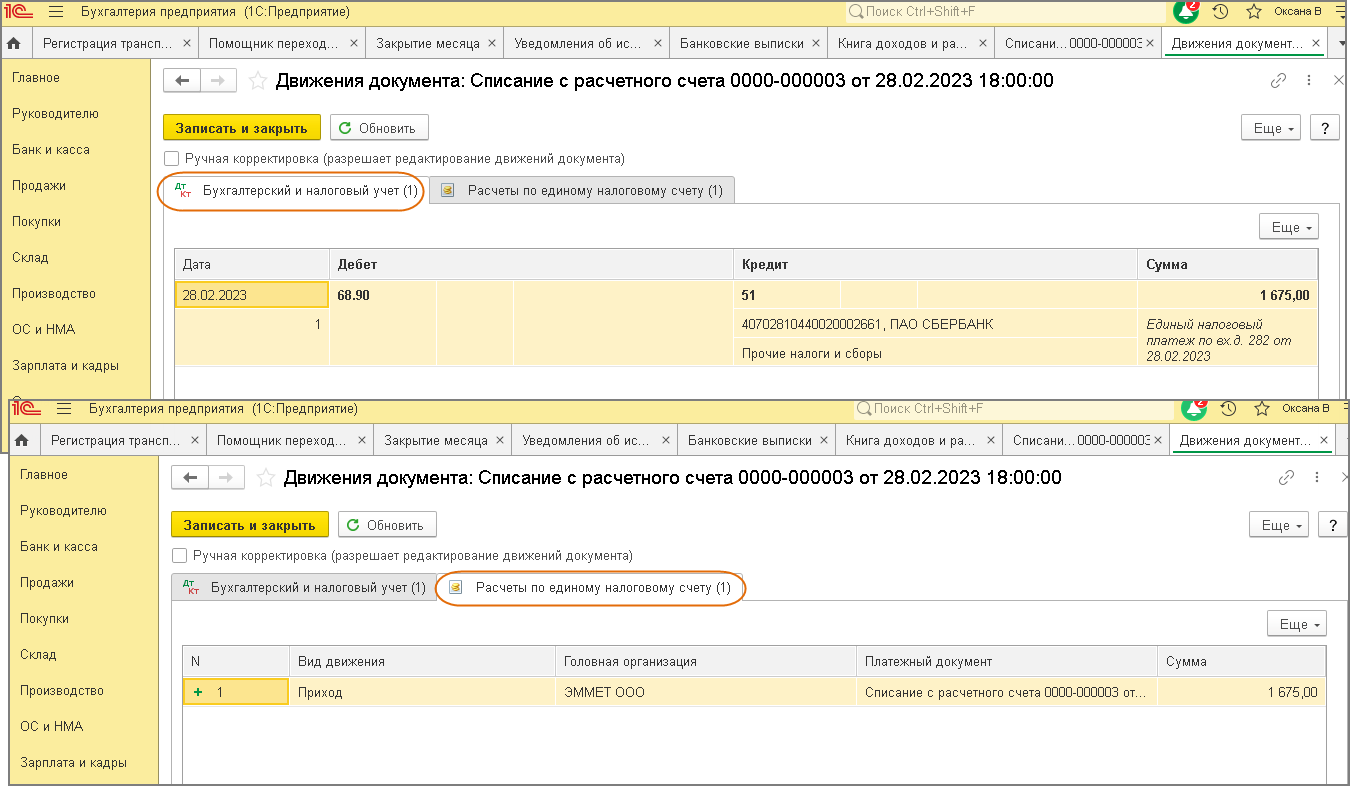Open Еще dropdown above lower window table
The width and height of the screenshot is (1351, 789).
[1296, 624]
